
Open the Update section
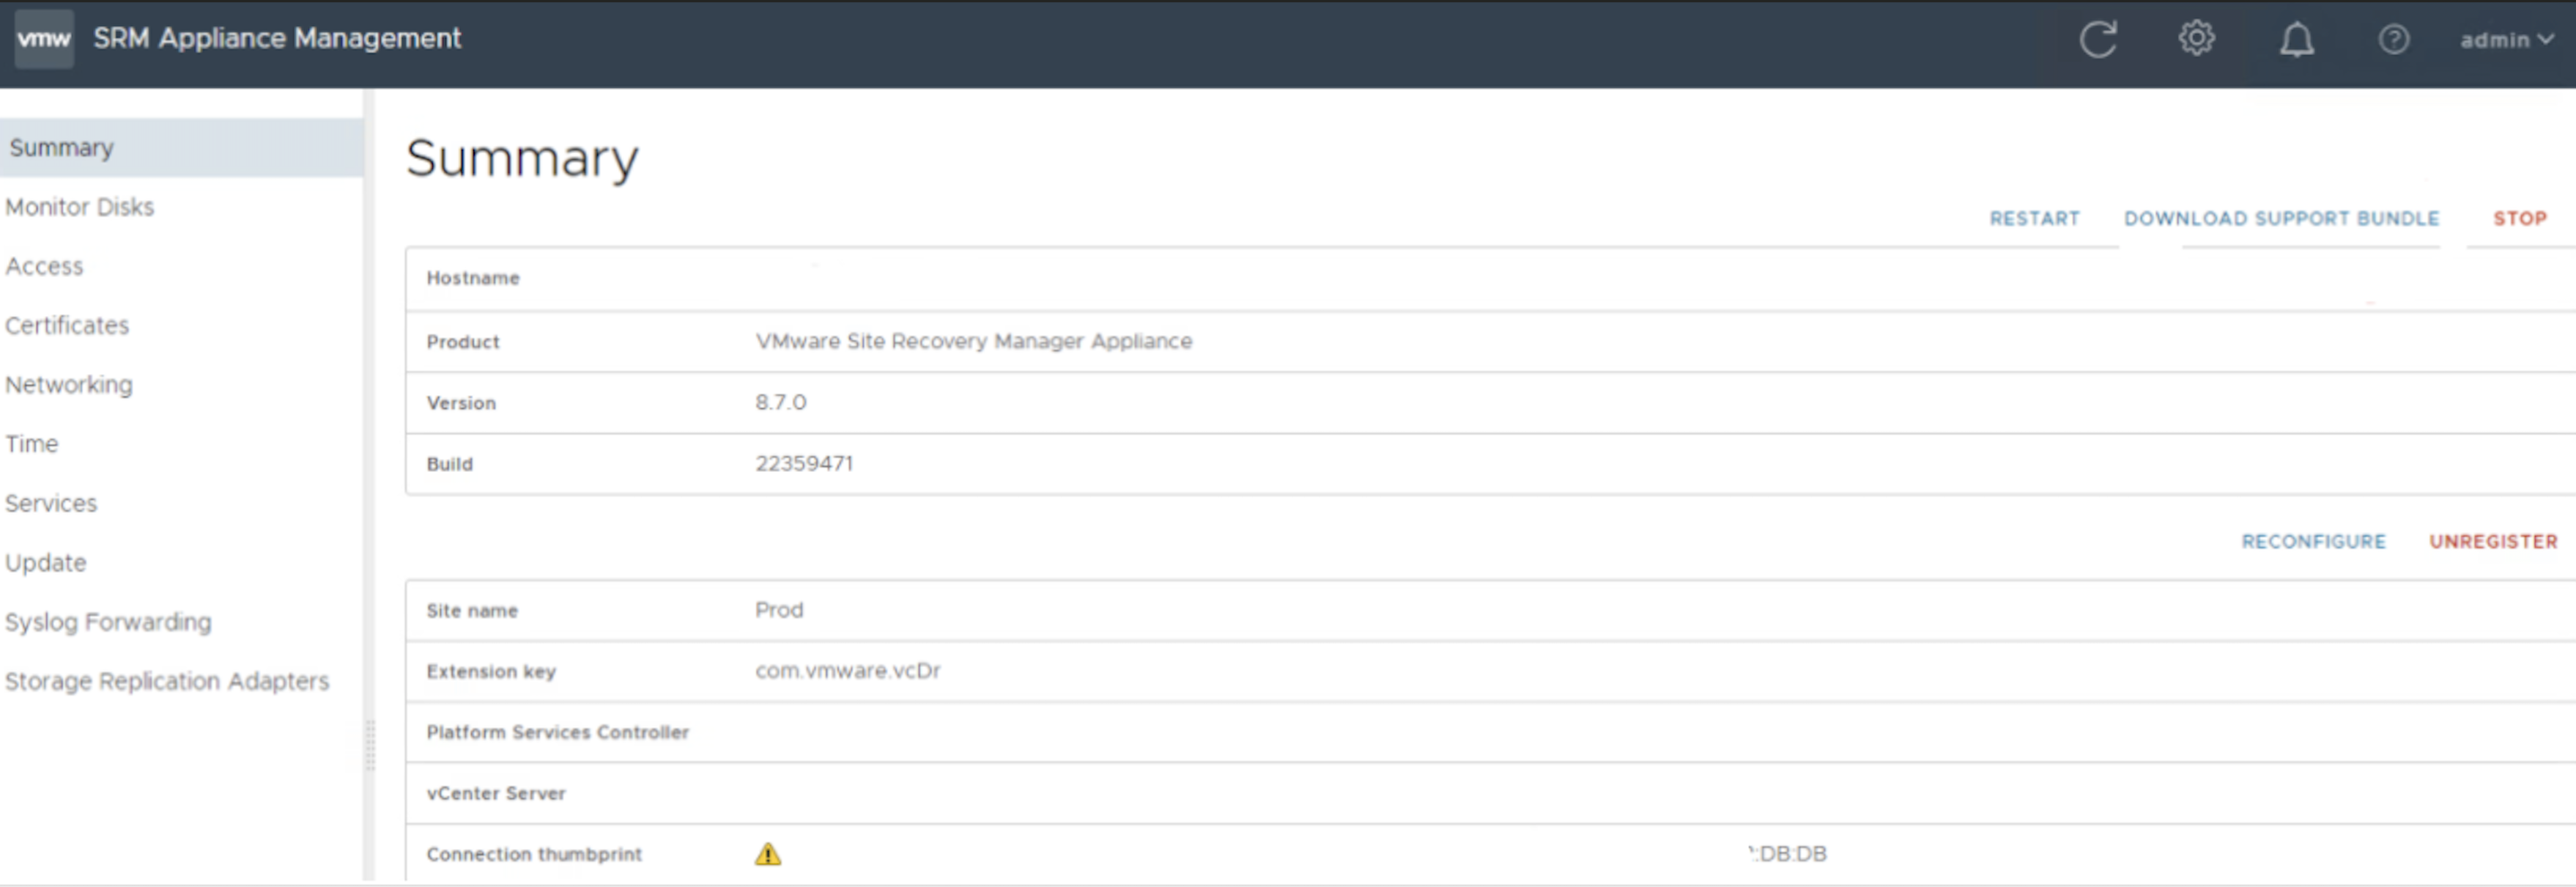point(46,563)
